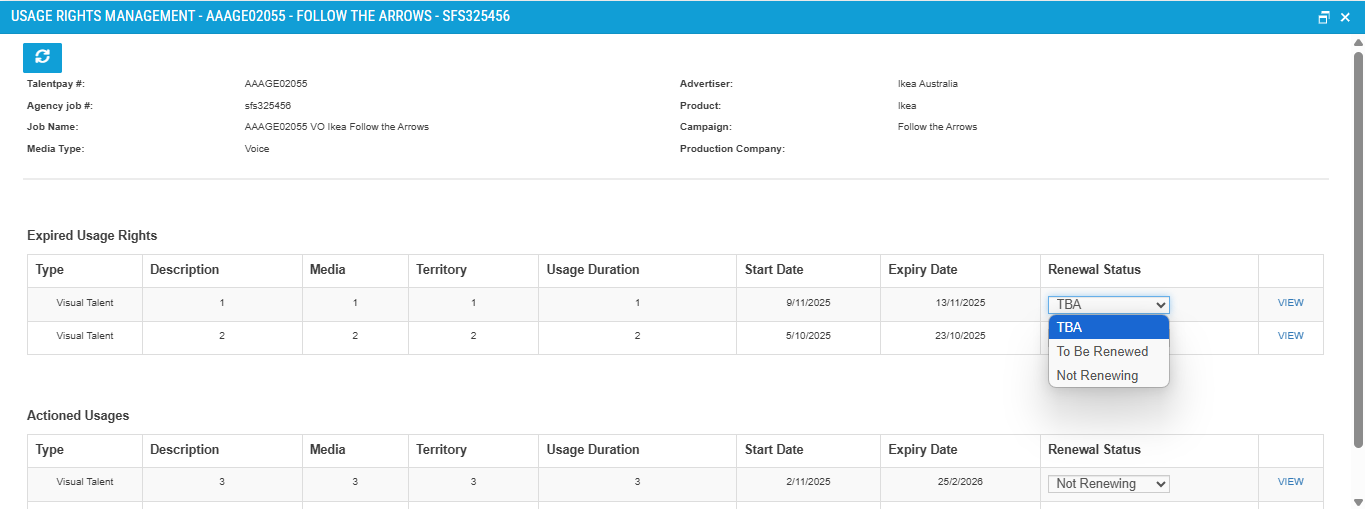Image resolution: width=1365 pixels, height=509 pixels.
Task: Open the Not Renewing dropdown in Actioned Usages
Action: [1108, 483]
